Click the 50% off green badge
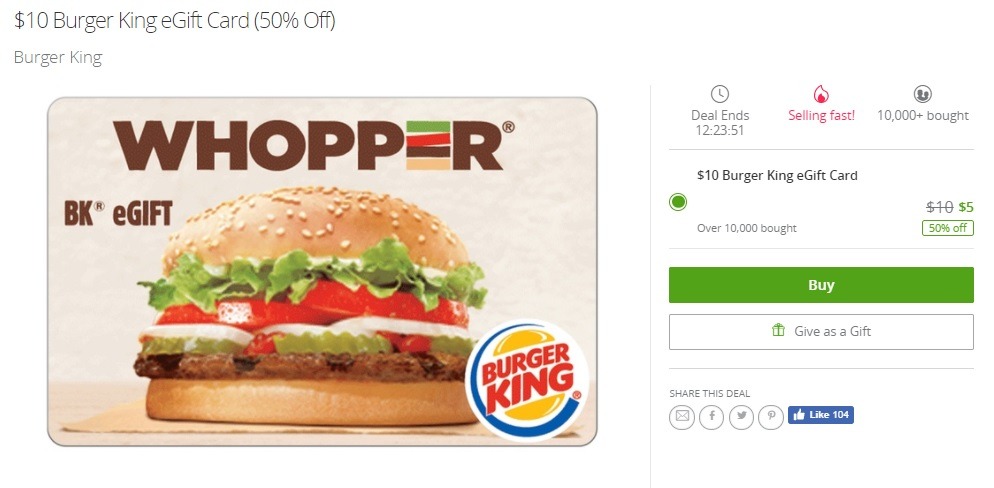Image resolution: width=994 pixels, height=488 pixels. coord(948,228)
